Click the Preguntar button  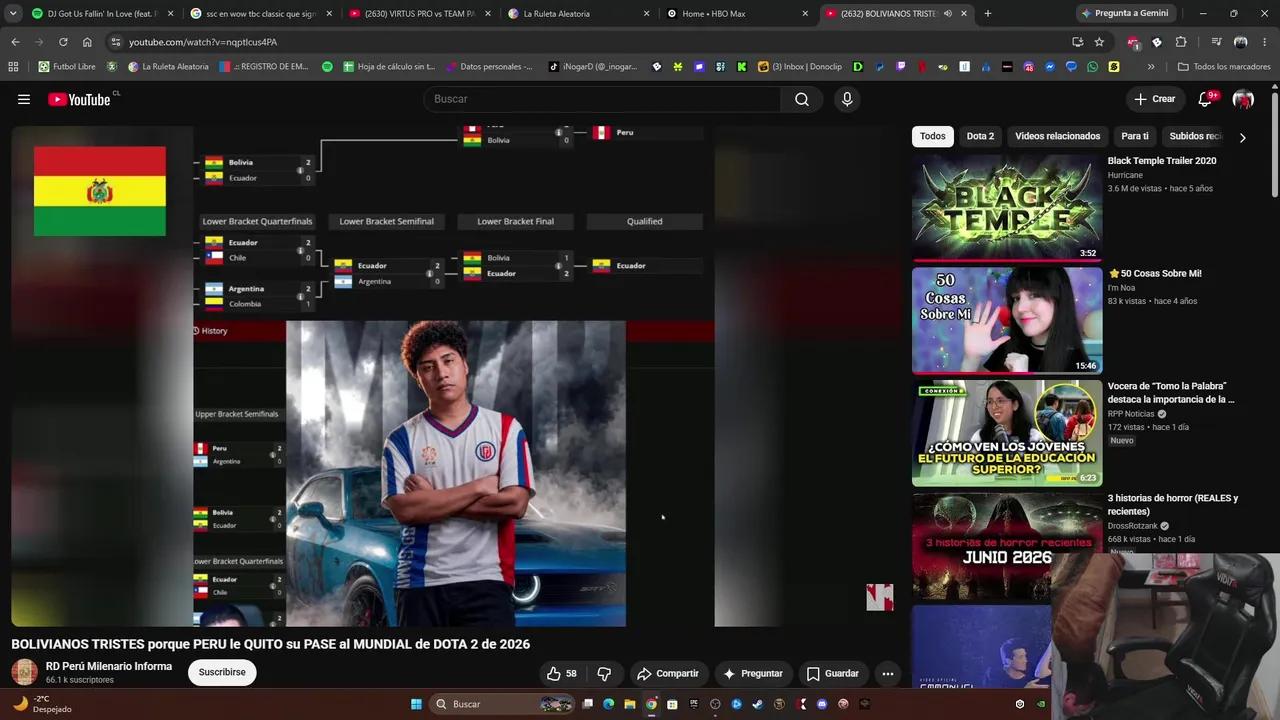tap(753, 673)
